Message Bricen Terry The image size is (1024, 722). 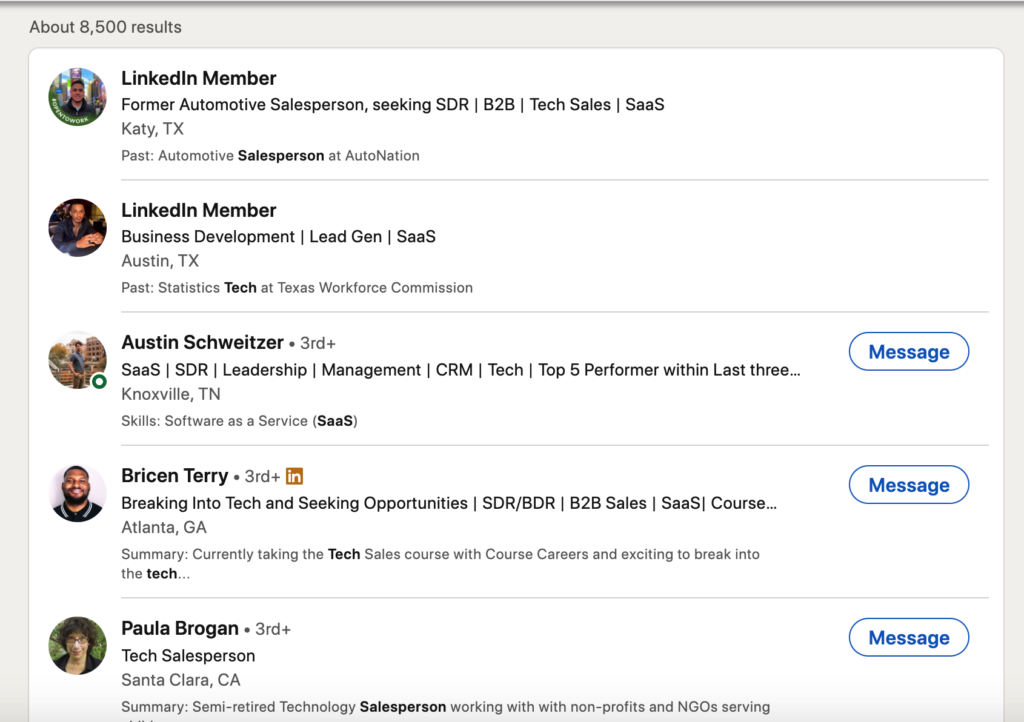908,485
